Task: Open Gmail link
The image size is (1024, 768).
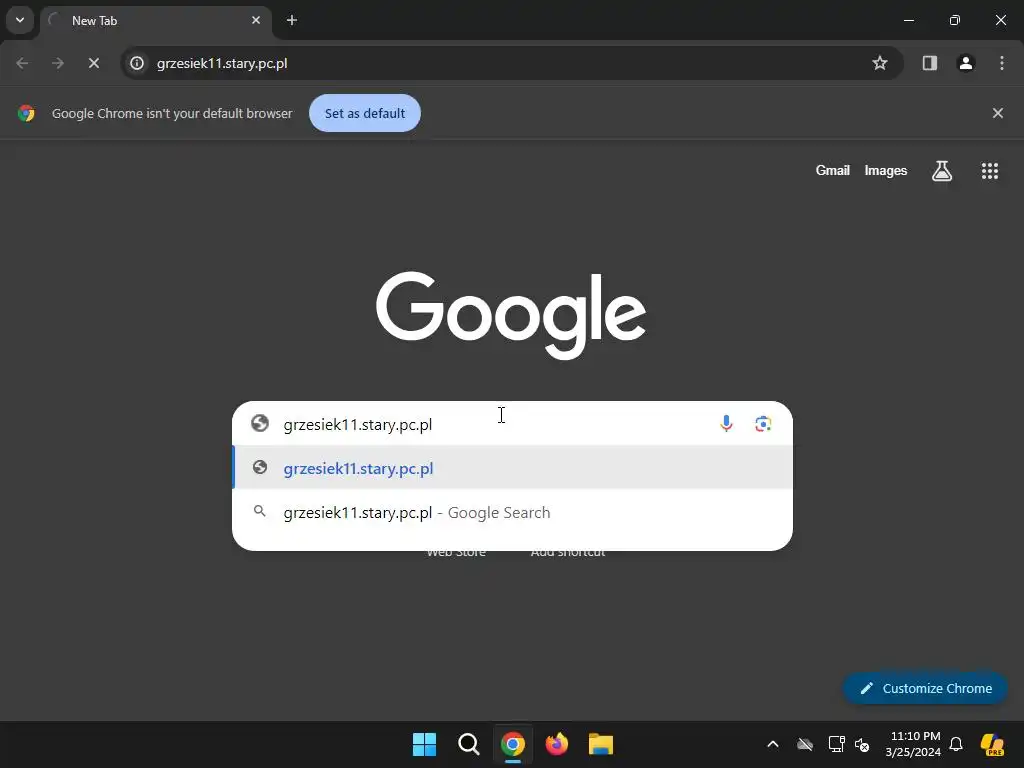Action: tap(833, 170)
